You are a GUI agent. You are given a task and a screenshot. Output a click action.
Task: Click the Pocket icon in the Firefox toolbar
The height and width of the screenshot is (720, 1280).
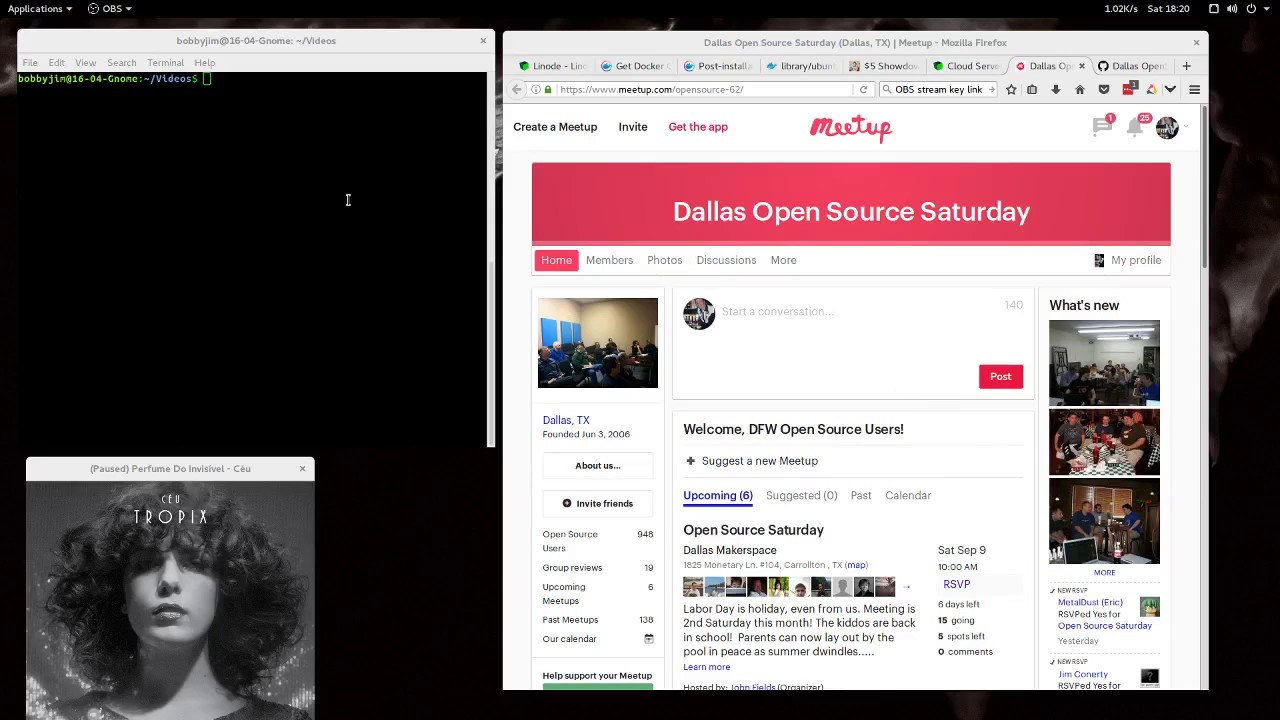[x=1103, y=89]
